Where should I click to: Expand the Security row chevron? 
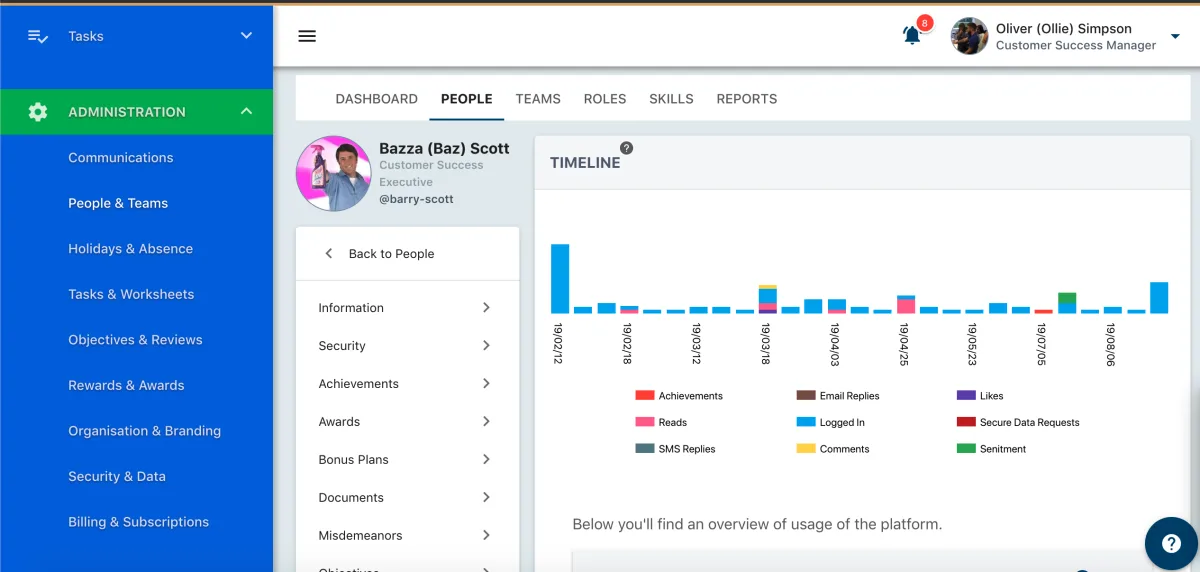(x=487, y=346)
